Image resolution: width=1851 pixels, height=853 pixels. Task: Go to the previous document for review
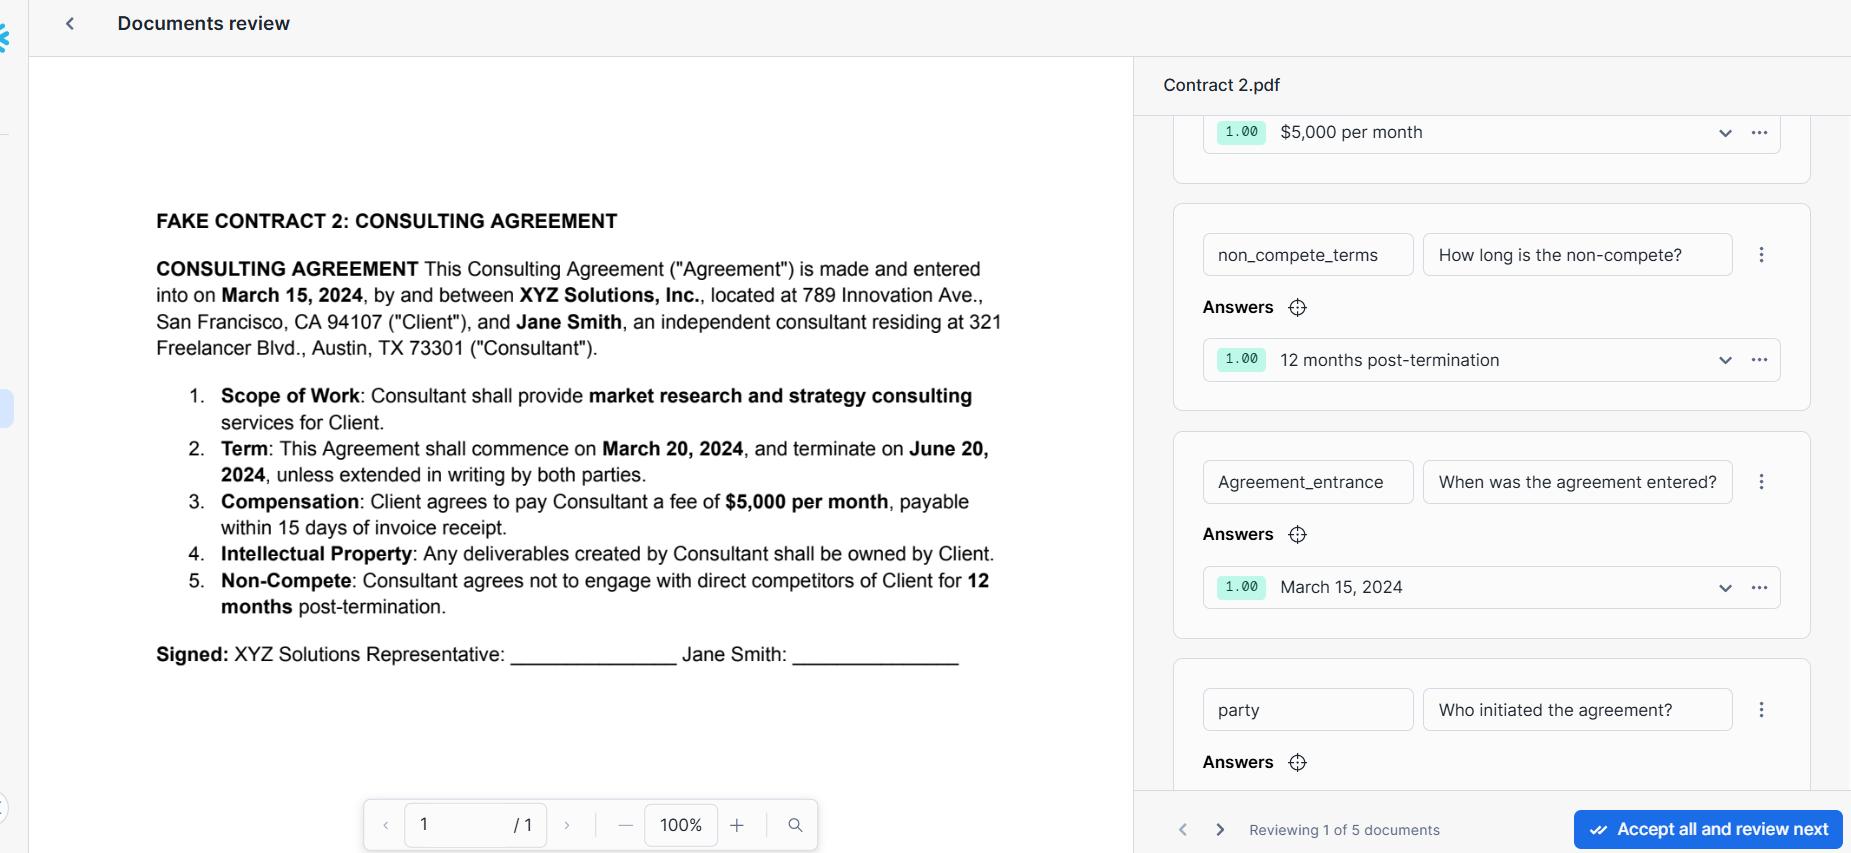1183,830
